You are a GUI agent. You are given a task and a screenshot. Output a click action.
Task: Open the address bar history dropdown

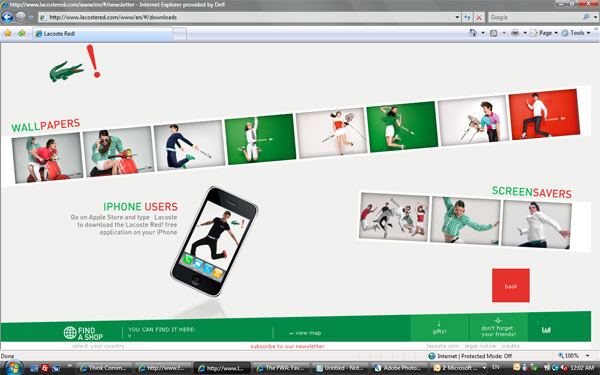pyautogui.click(x=457, y=17)
